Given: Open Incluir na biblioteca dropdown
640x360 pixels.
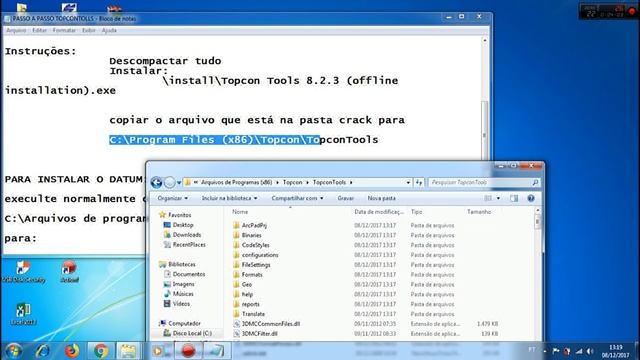Looking at the screenshot, I should click(229, 198).
